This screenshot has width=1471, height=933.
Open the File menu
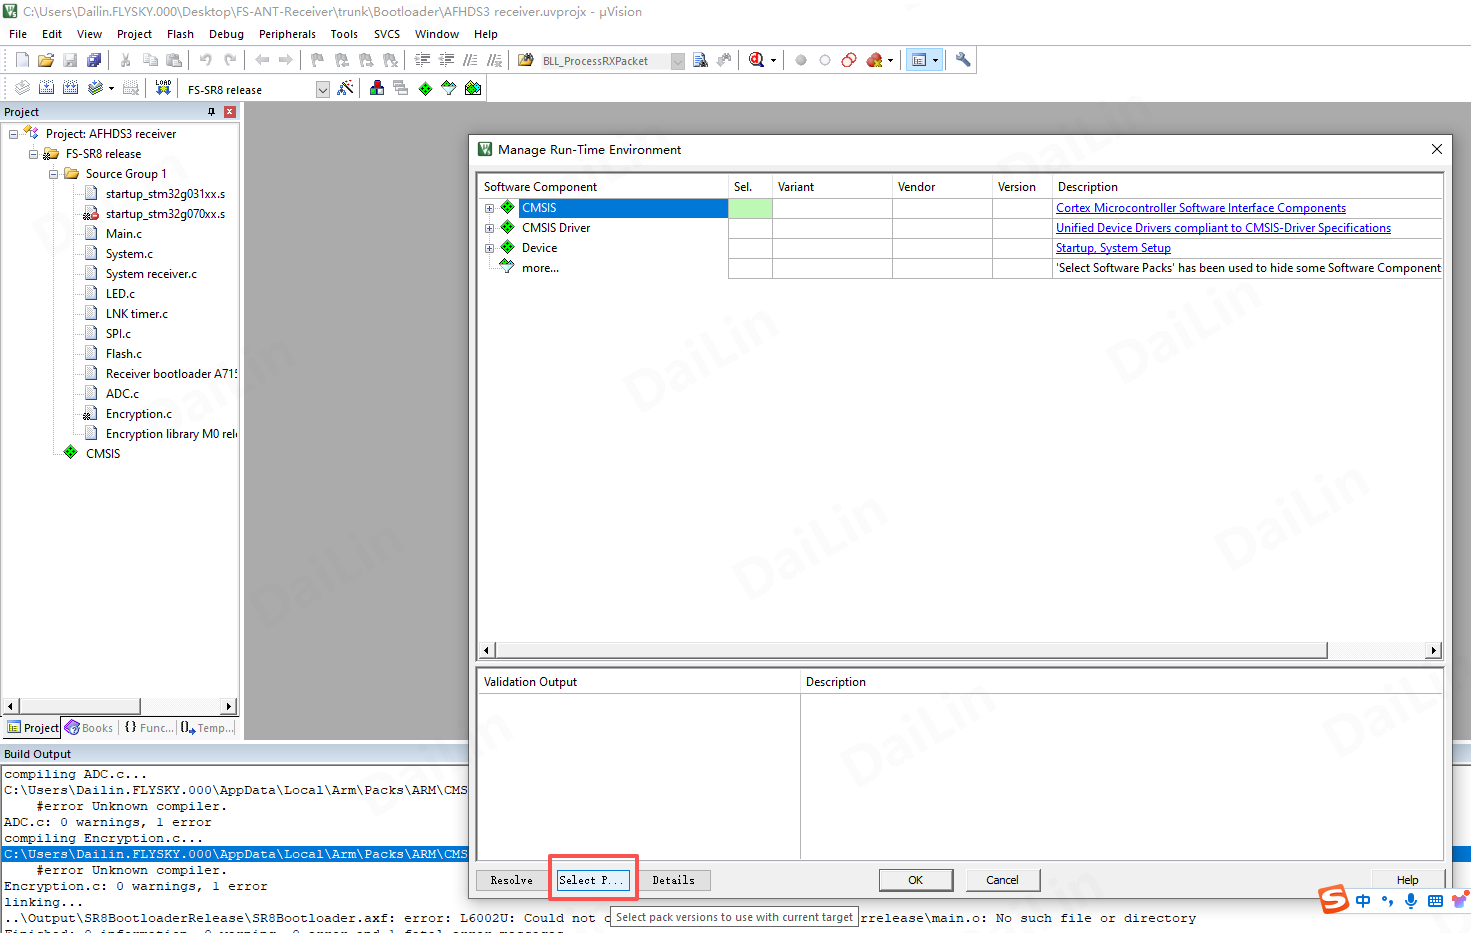[x=18, y=34]
